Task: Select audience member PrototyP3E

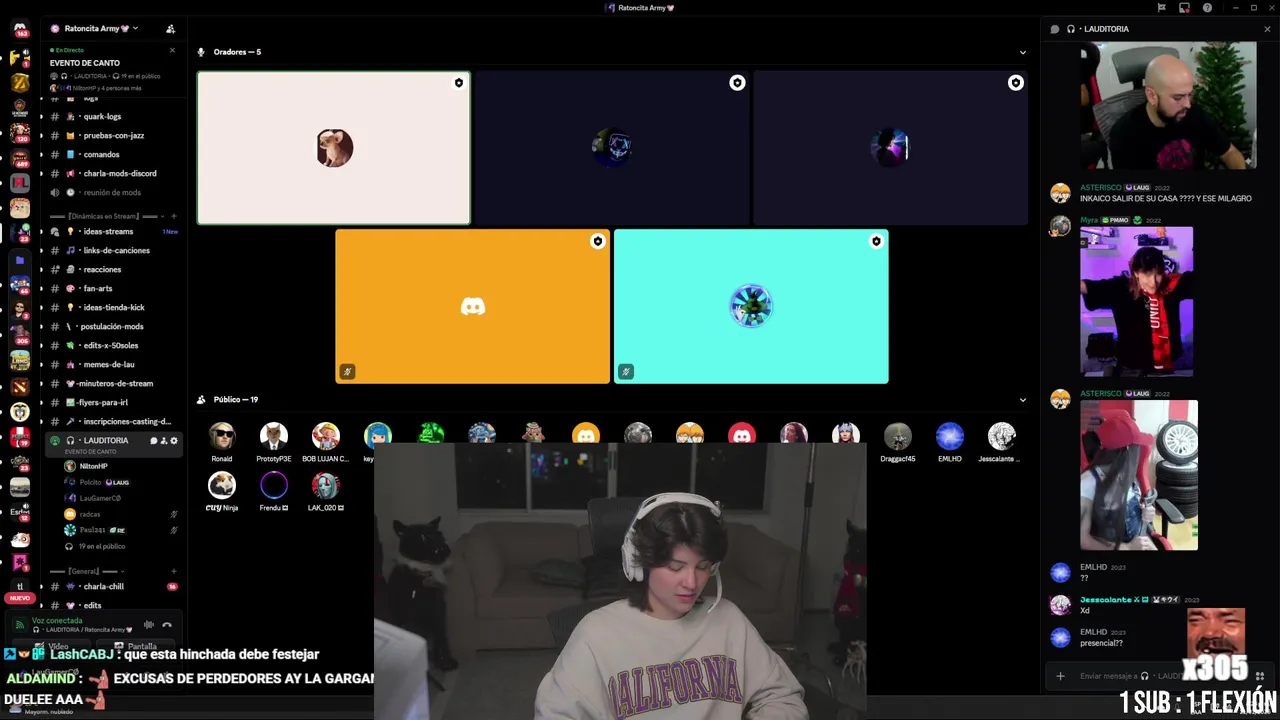Action: 274,442
